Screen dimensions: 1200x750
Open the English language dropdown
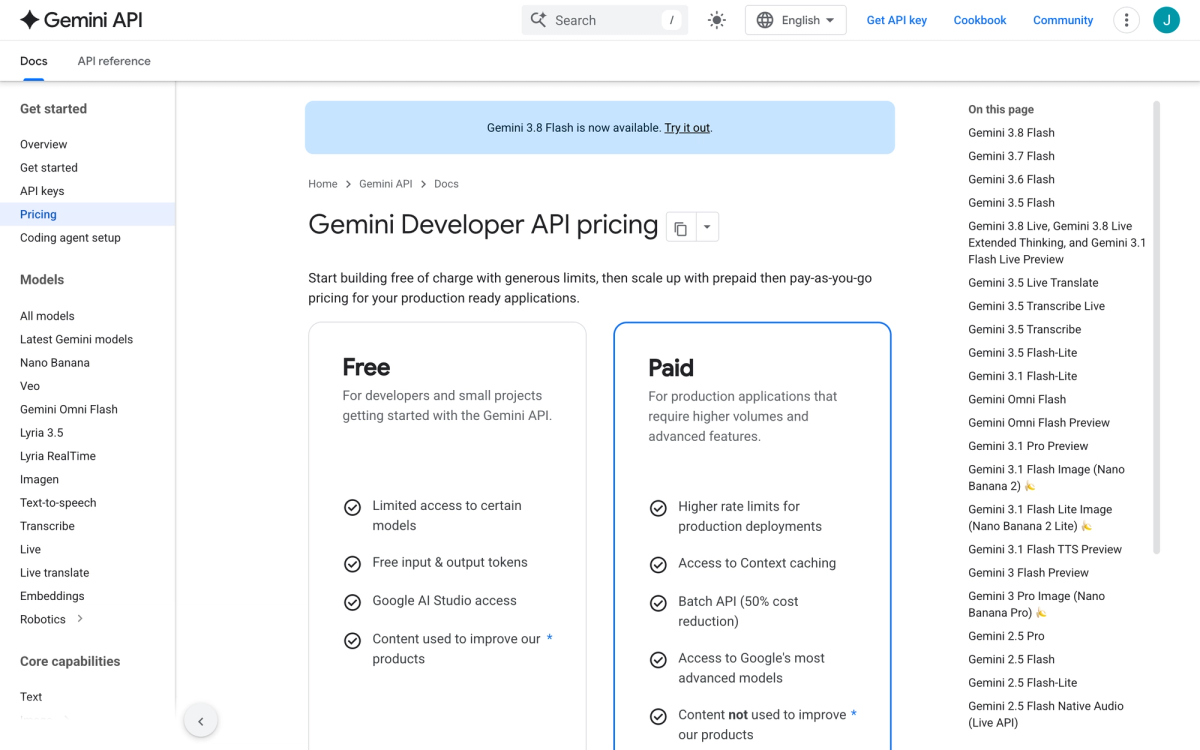(x=796, y=20)
